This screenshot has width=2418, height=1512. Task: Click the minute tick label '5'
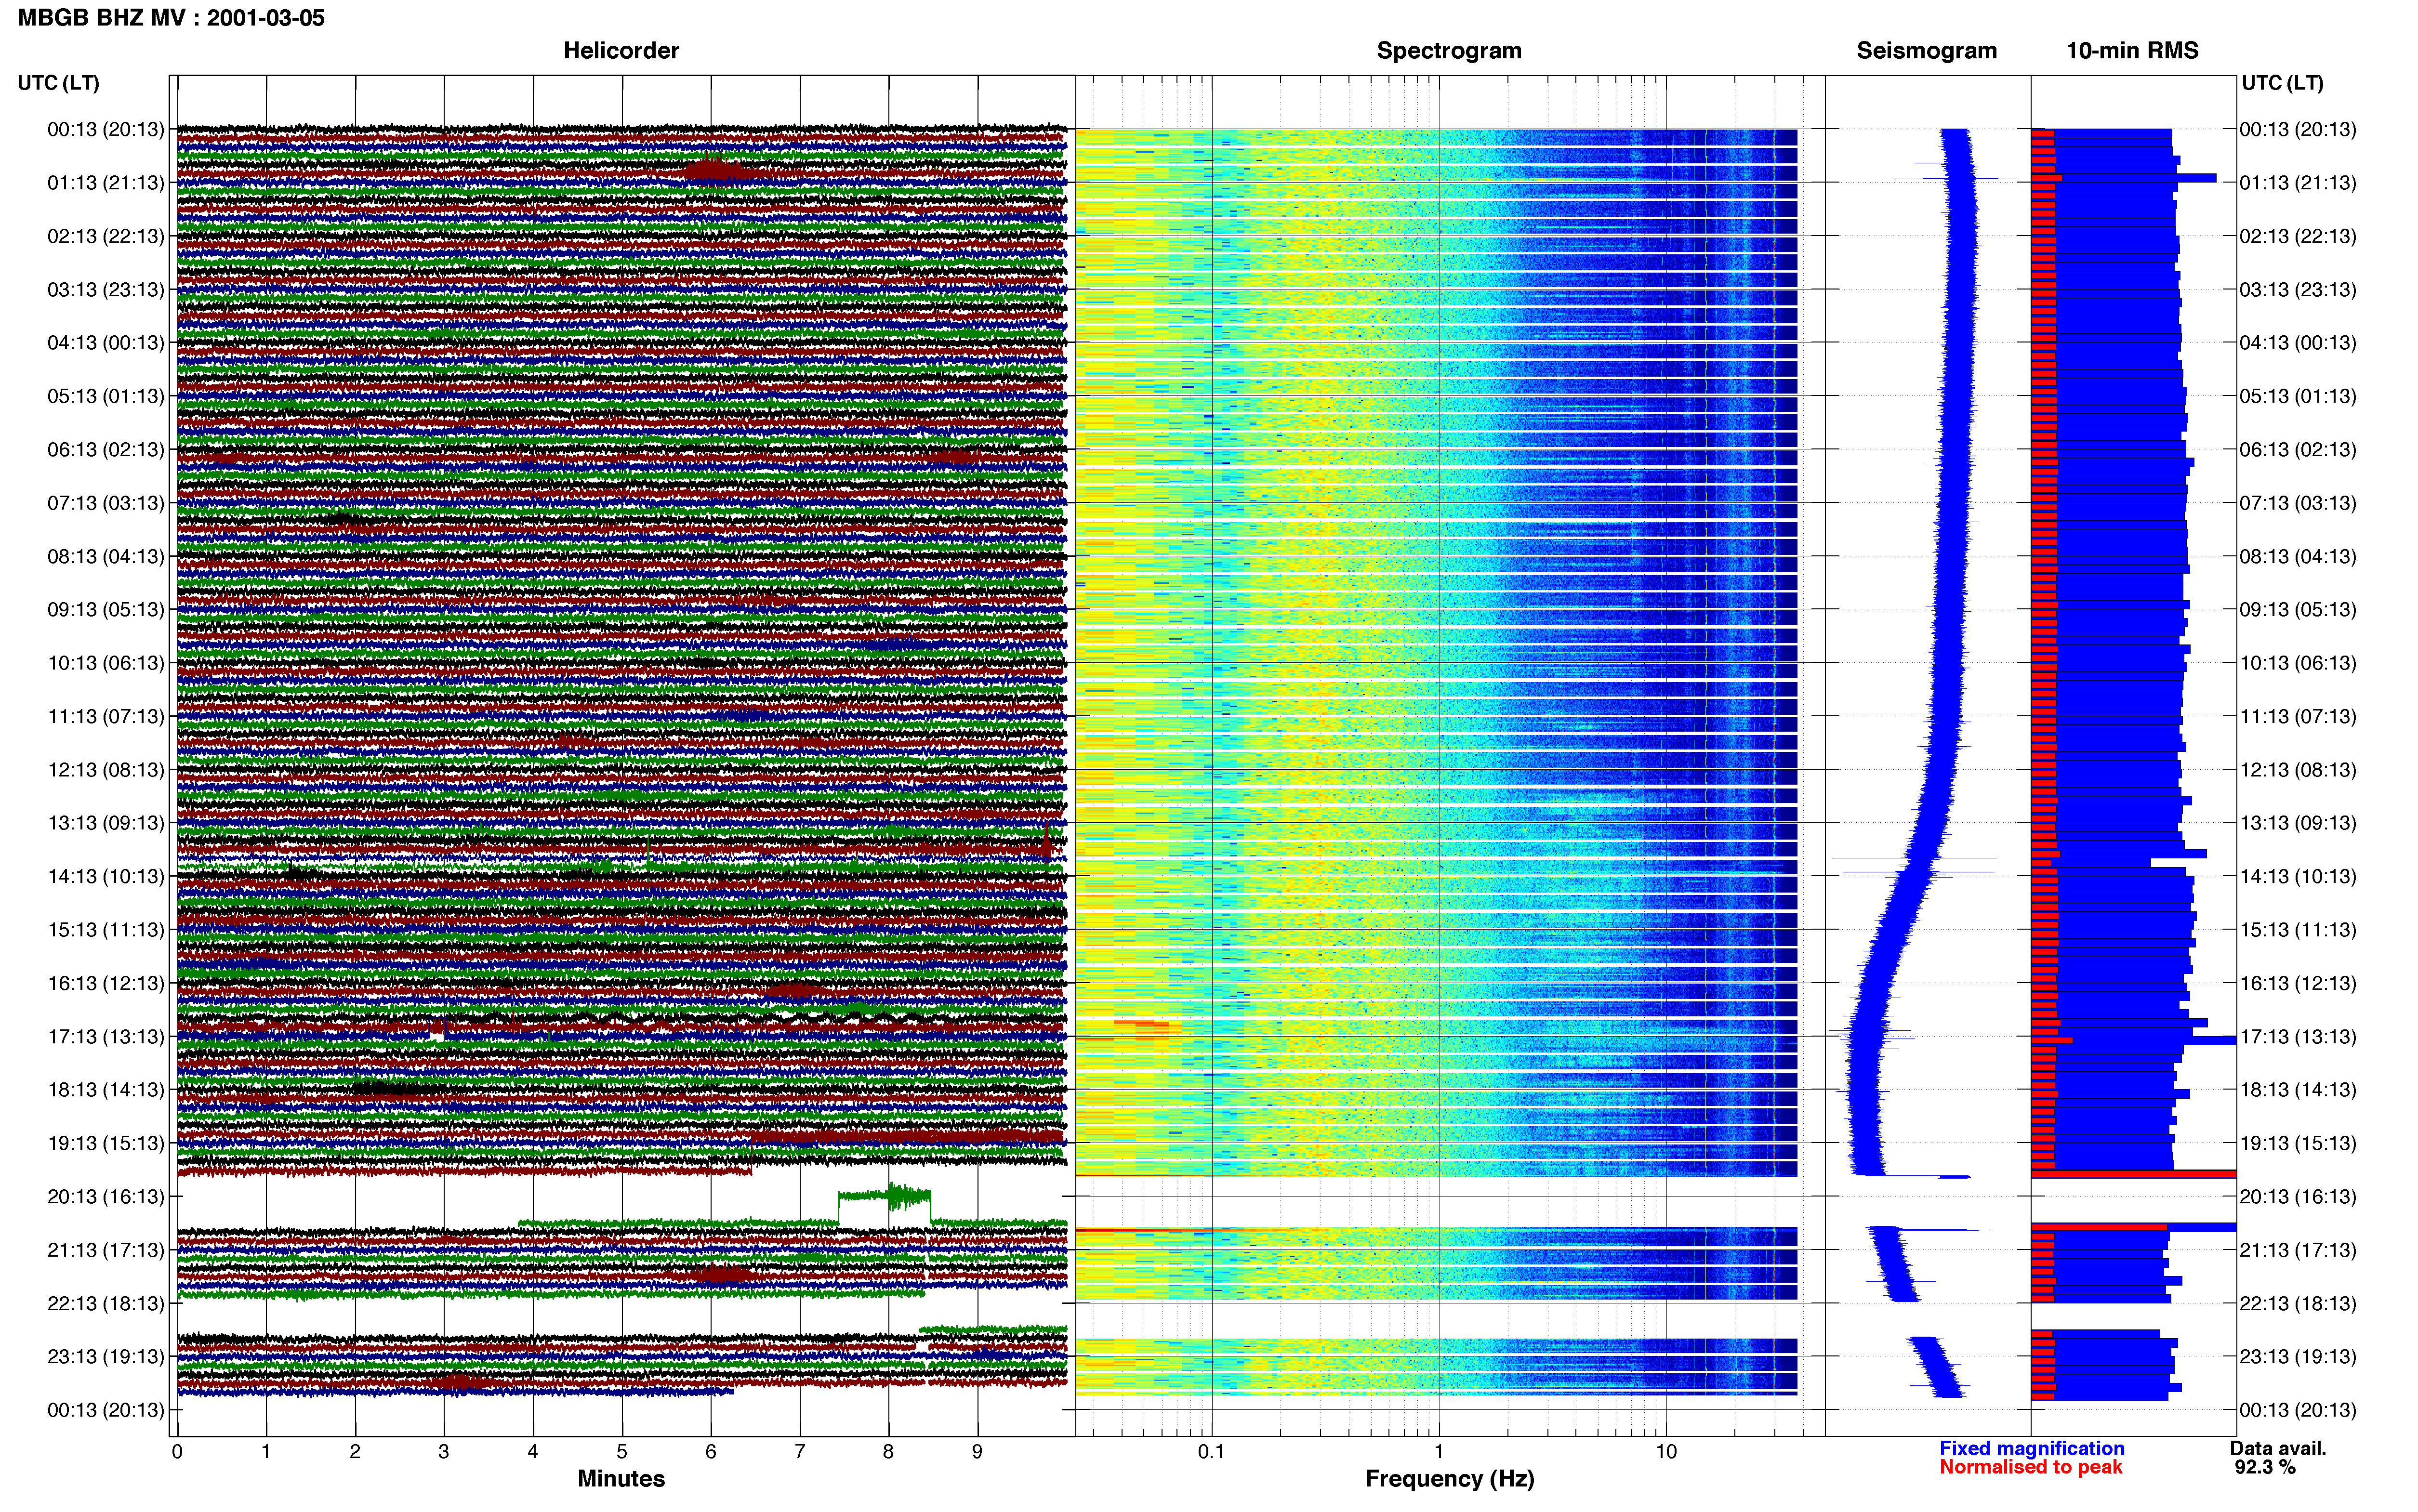pos(622,1452)
